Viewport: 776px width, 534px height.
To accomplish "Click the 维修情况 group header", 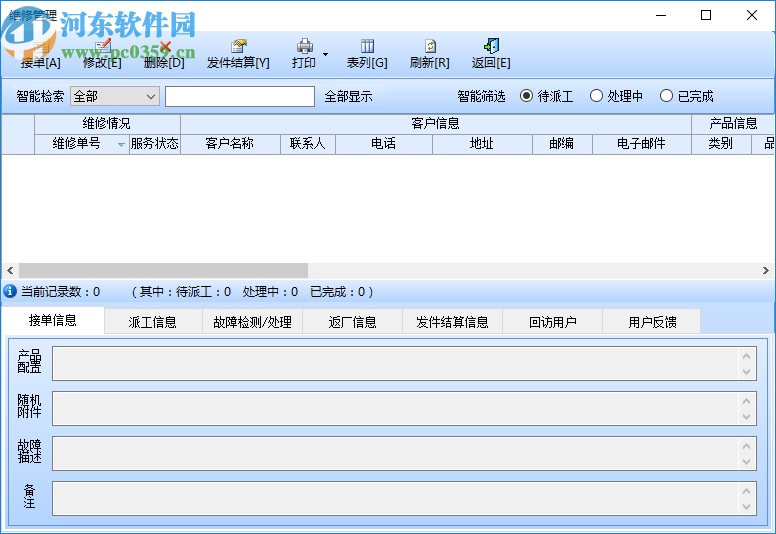I will pyautogui.click(x=107, y=124).
